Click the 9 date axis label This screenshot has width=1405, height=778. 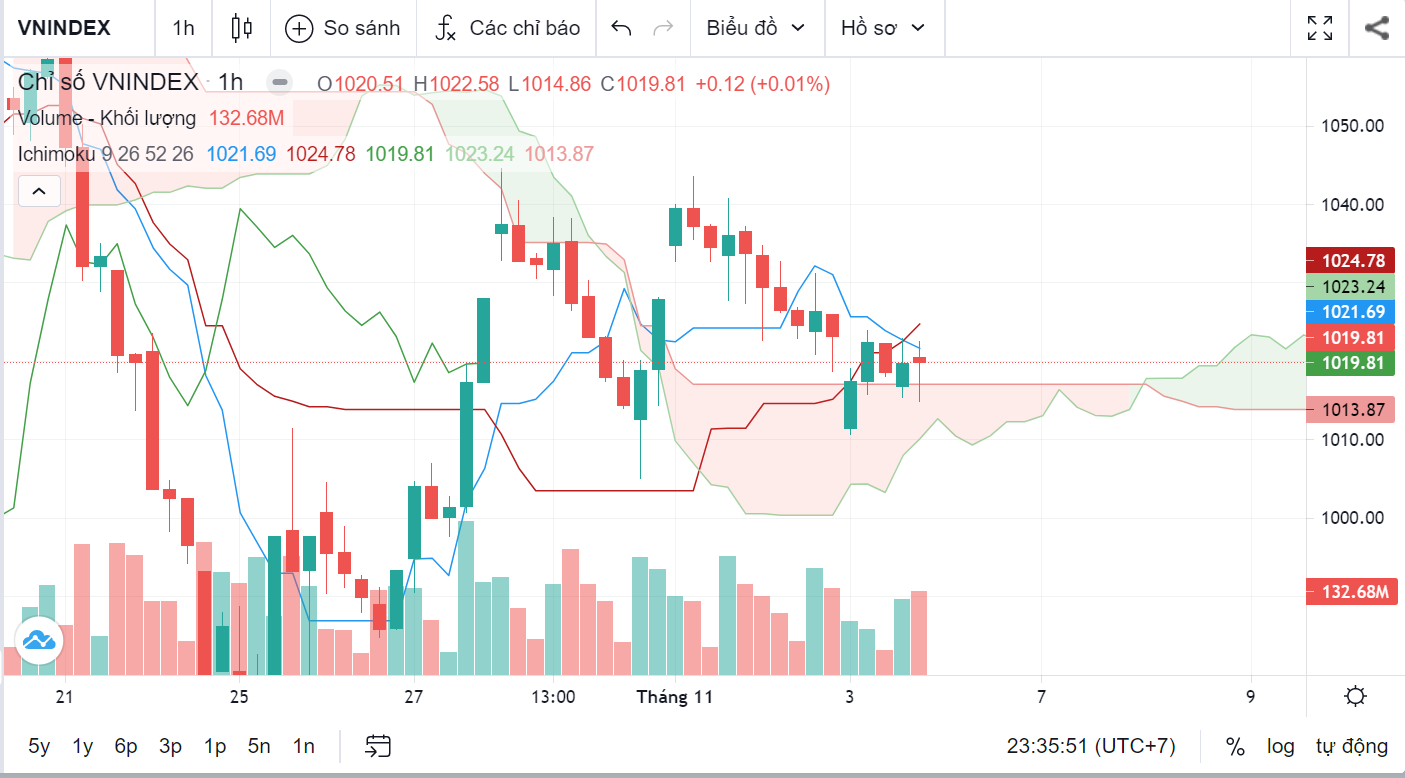click(x=1251, y=697)
